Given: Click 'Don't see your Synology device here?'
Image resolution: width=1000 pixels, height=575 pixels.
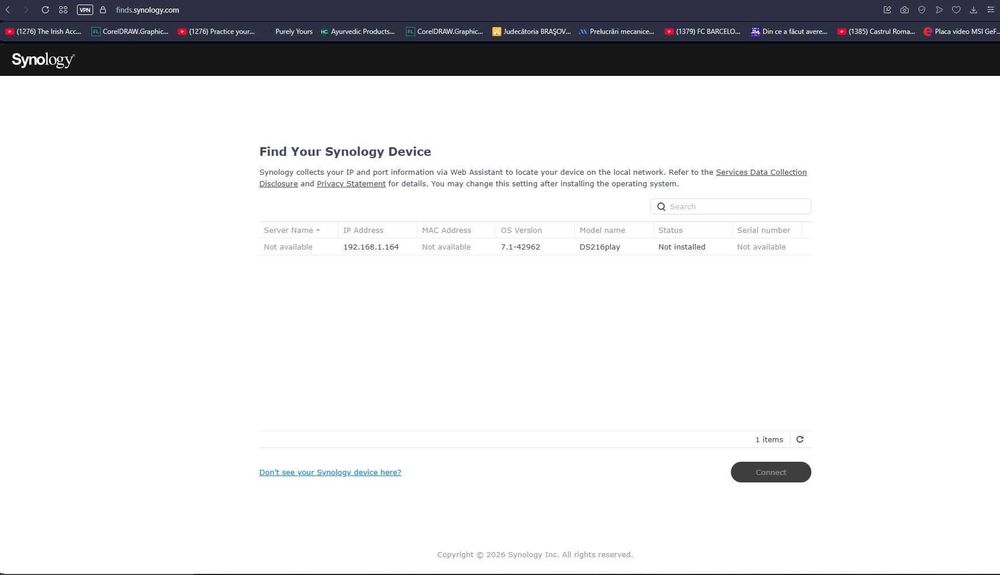Looking at the screenshot, I should (x=330, y=472).
